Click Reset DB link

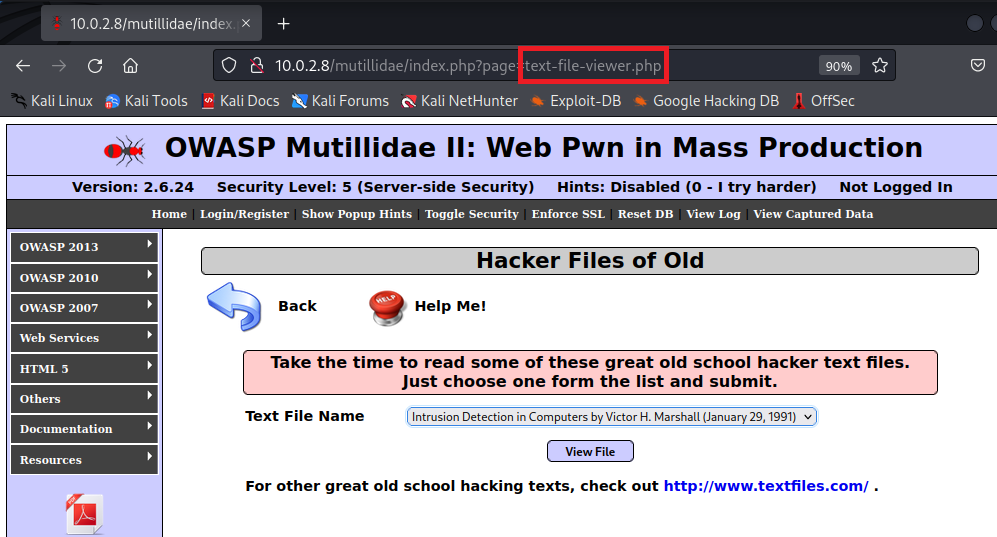(645, 214)
